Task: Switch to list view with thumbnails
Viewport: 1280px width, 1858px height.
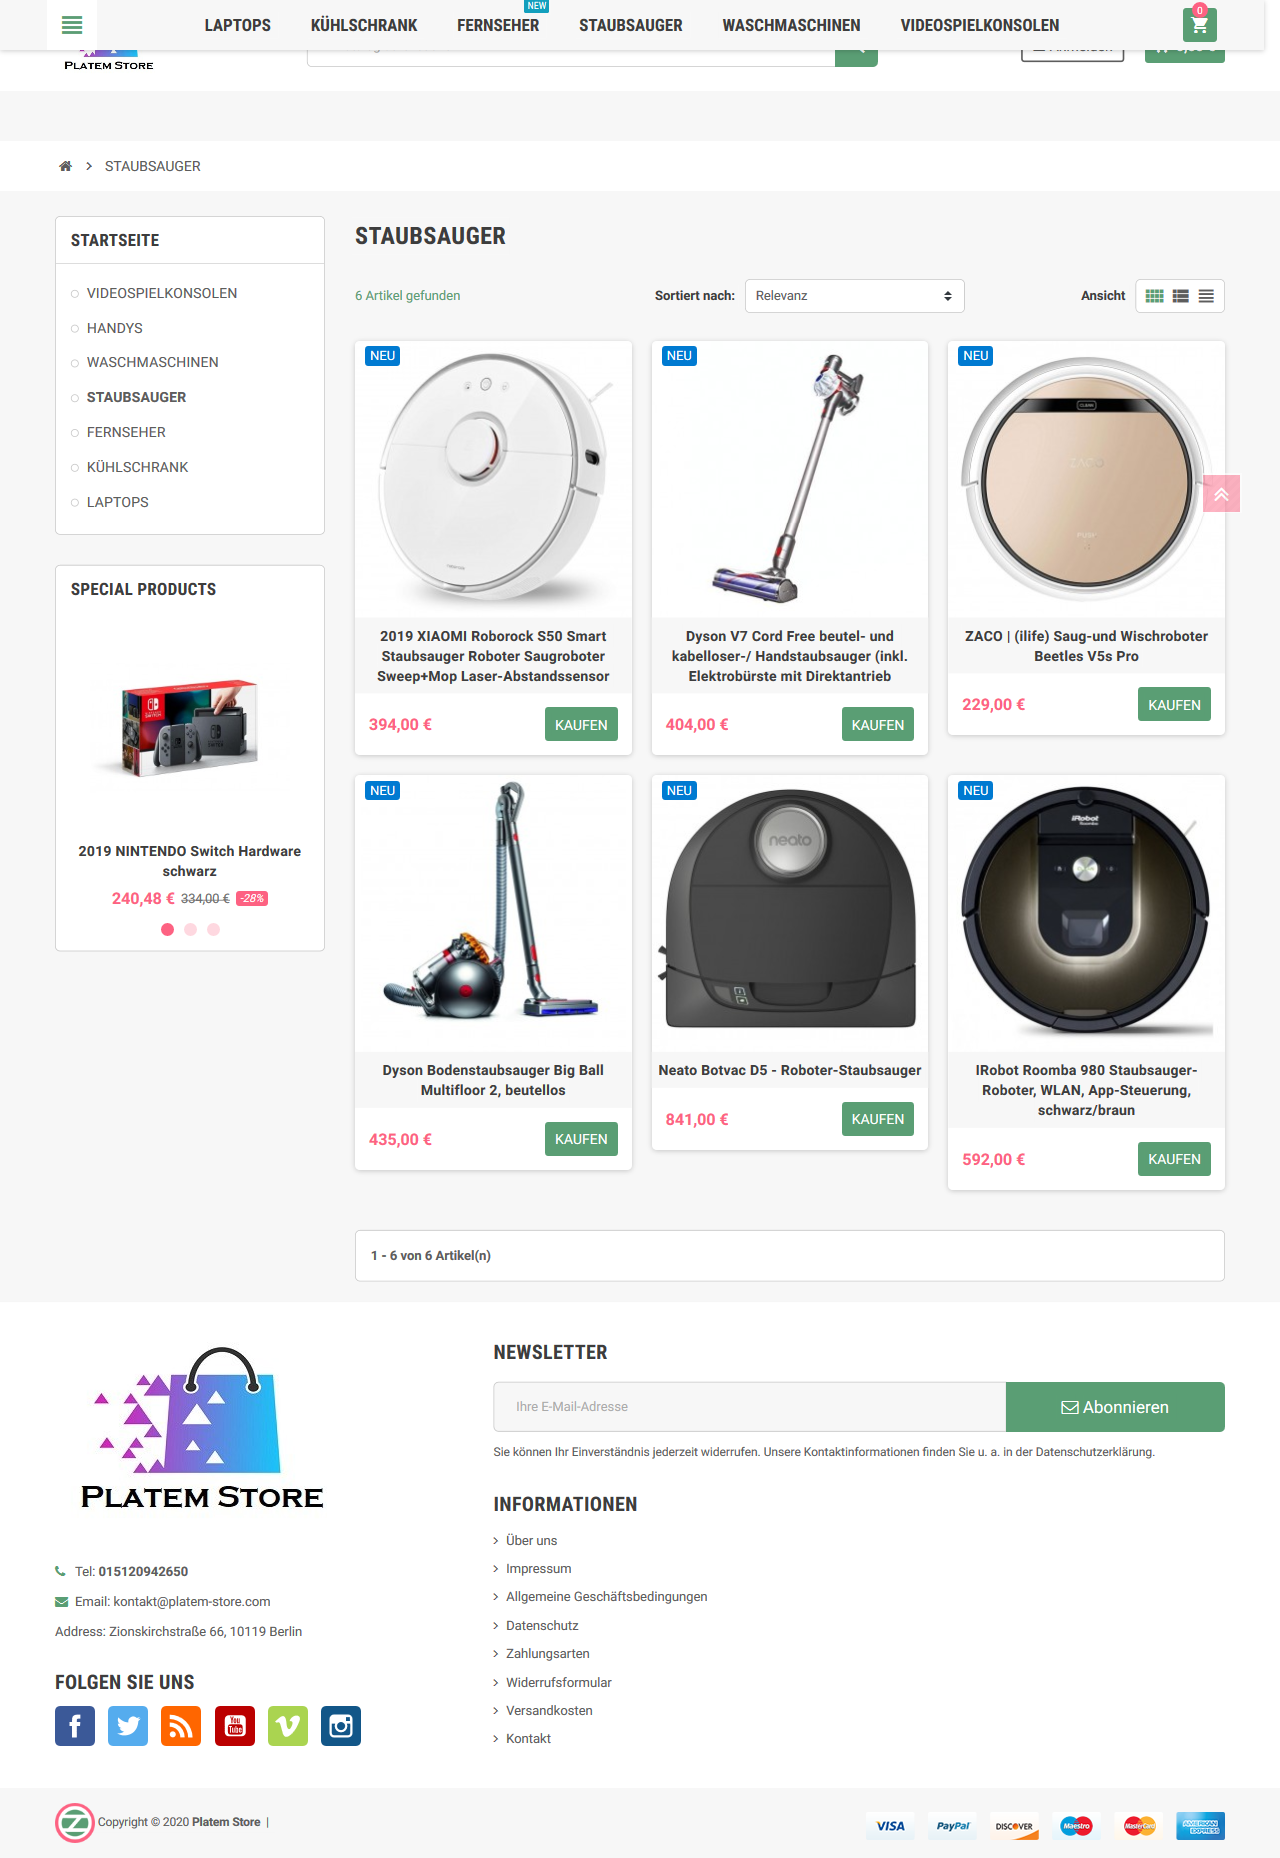Action: 1180,296
